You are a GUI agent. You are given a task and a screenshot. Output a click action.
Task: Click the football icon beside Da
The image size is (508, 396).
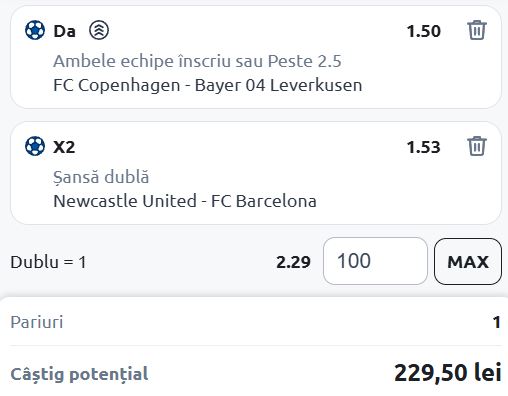(35, 30)
